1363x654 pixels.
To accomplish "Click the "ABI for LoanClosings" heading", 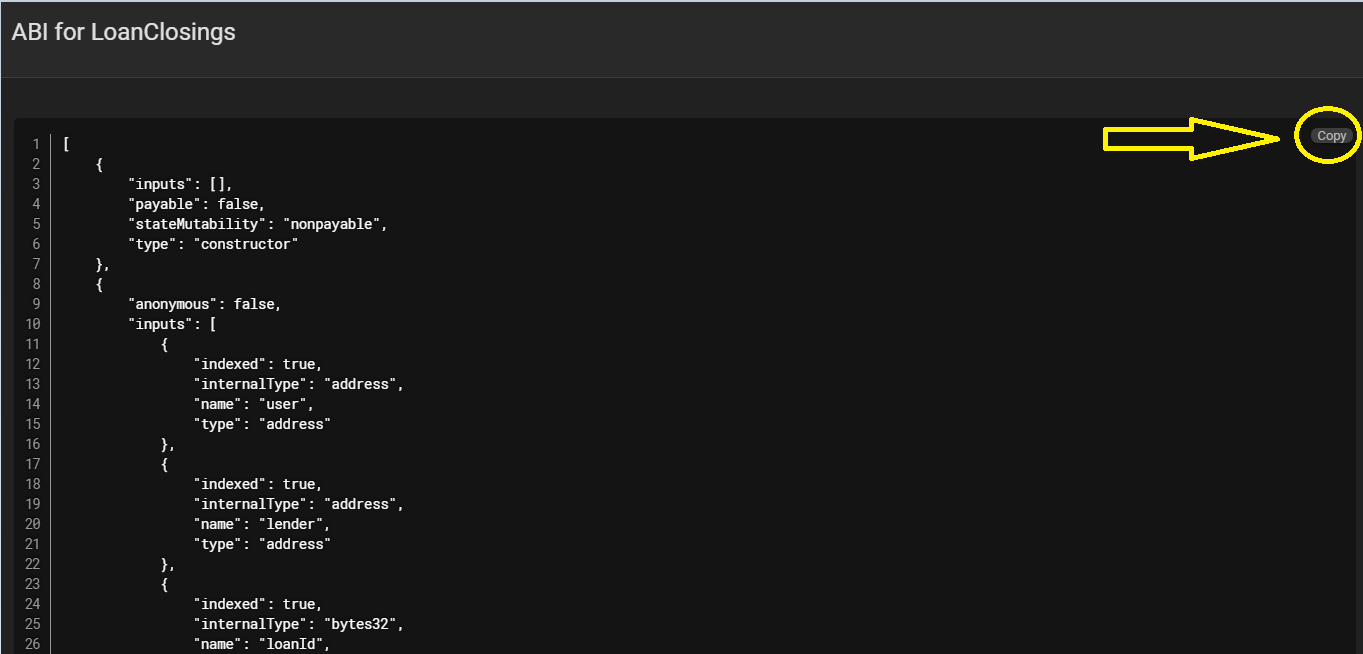I will [x=124, y=32].
